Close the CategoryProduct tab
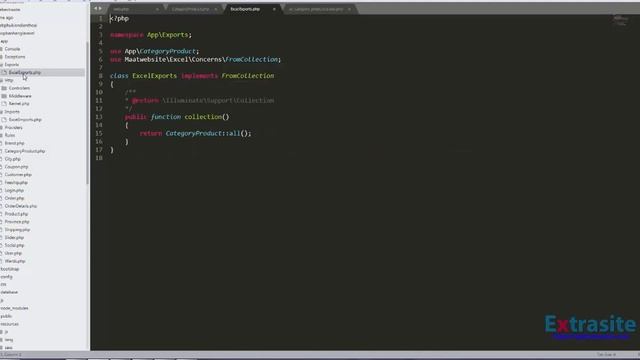Screen dimensions: 640x360 point(216,9)
